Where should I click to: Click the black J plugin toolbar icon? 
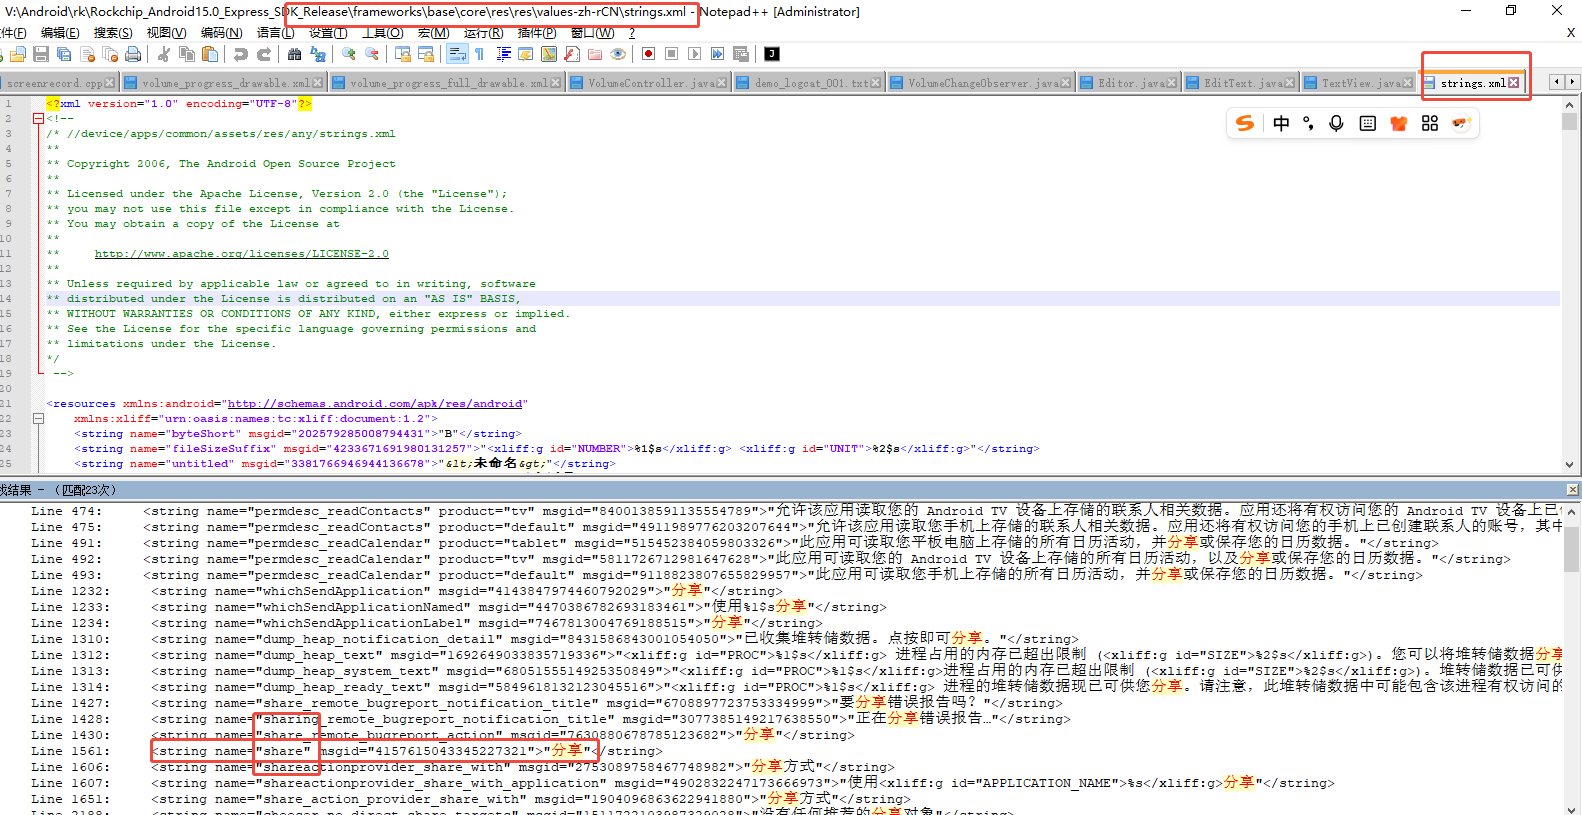771,54
